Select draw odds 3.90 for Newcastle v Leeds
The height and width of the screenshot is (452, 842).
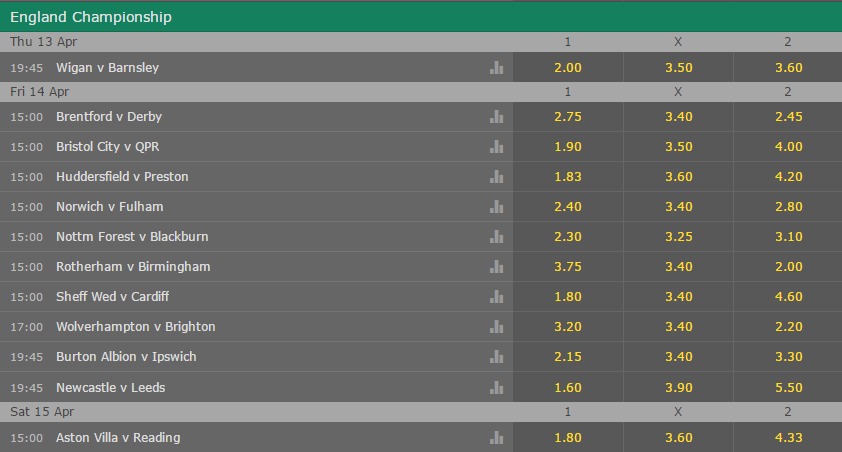[678, 388]
